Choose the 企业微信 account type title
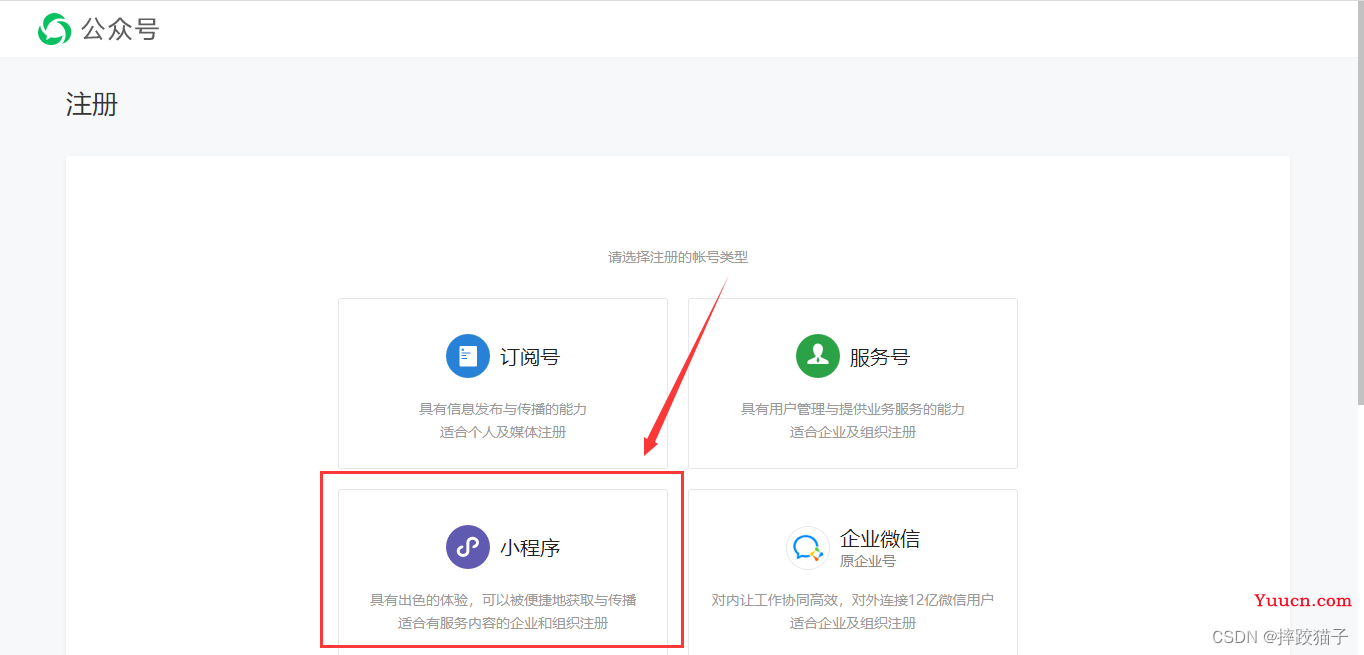This screenshot has height=655, width=1364. click(880, 539)
